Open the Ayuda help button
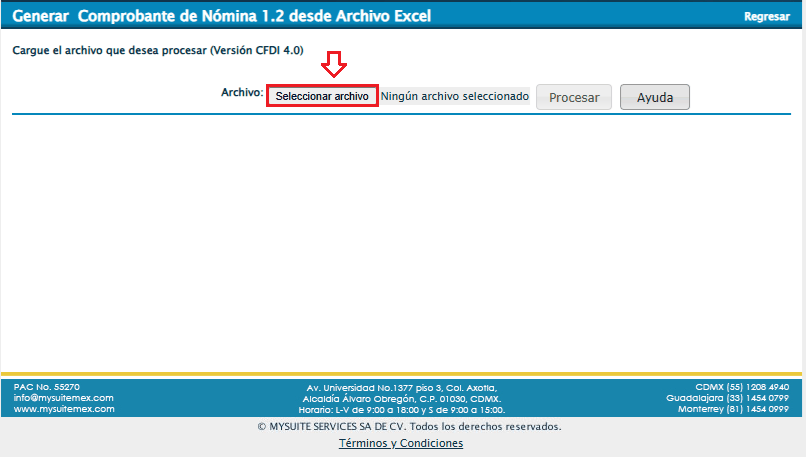This screenshot has height=457, width=806. tap(655, 97)
